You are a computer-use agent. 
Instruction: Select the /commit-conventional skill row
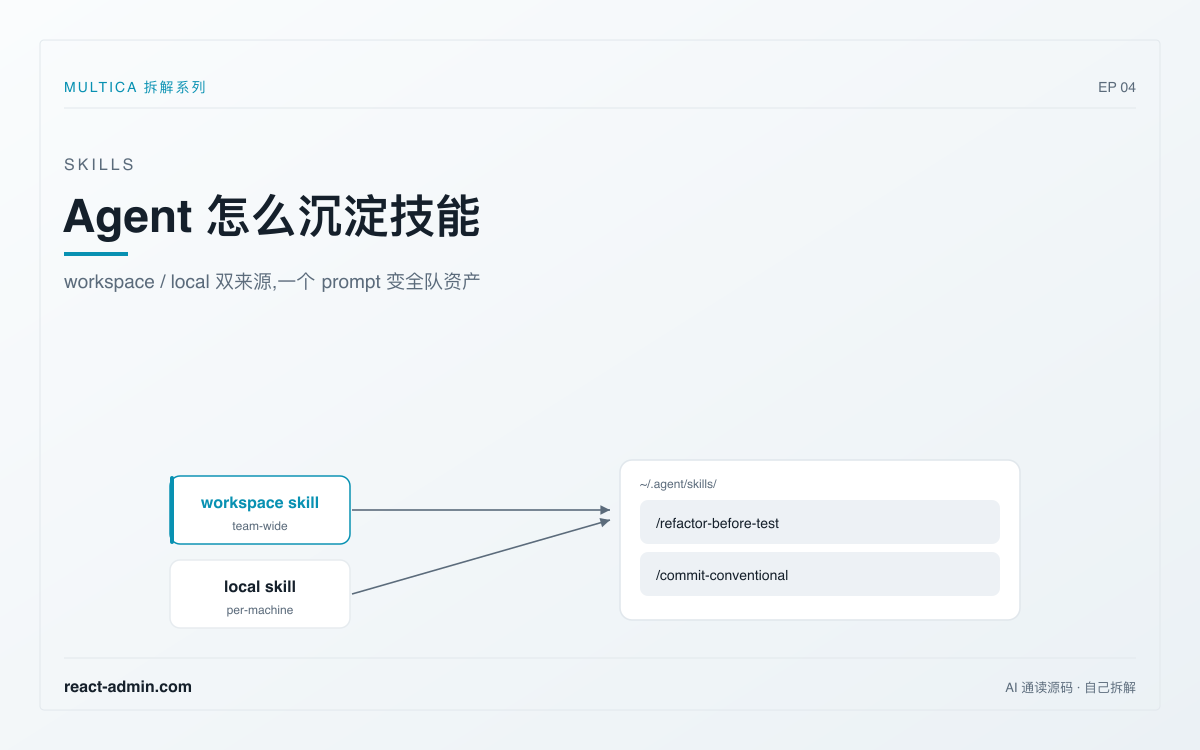tap(820, 574)
